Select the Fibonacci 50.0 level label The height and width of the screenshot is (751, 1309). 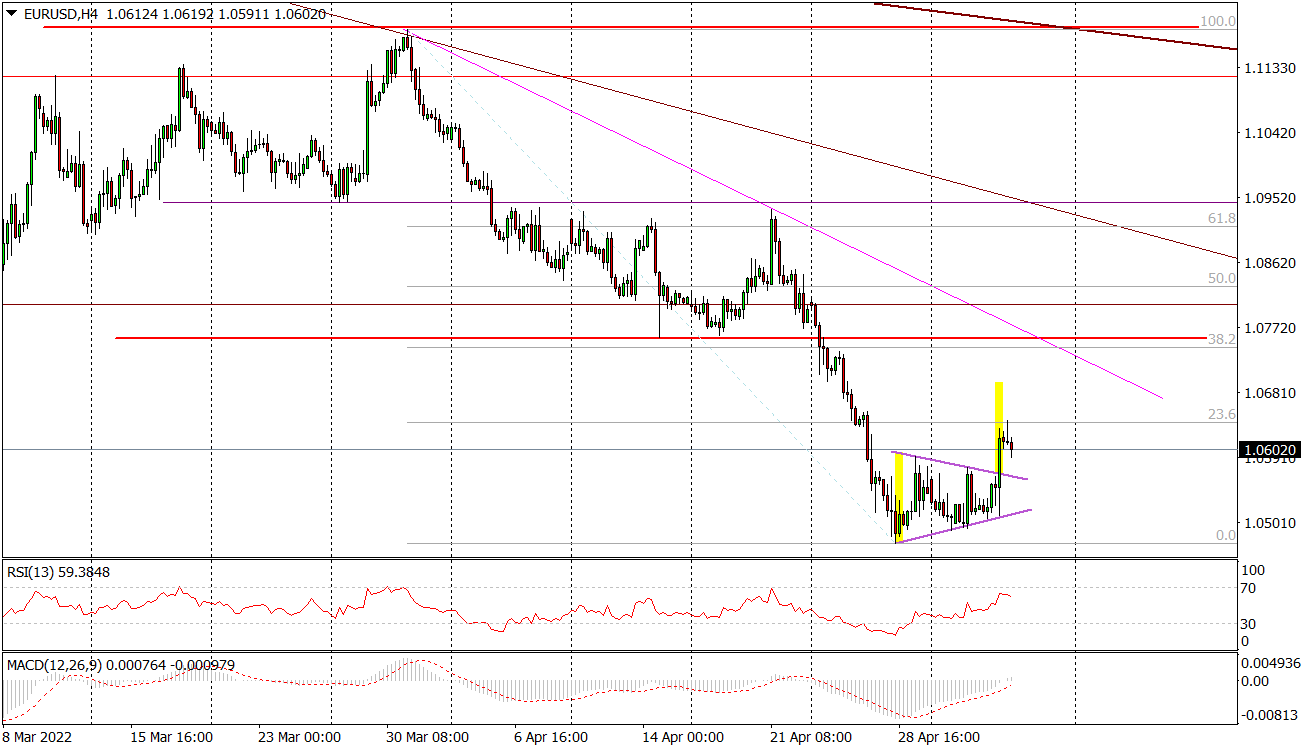[x=1222, y=279]
